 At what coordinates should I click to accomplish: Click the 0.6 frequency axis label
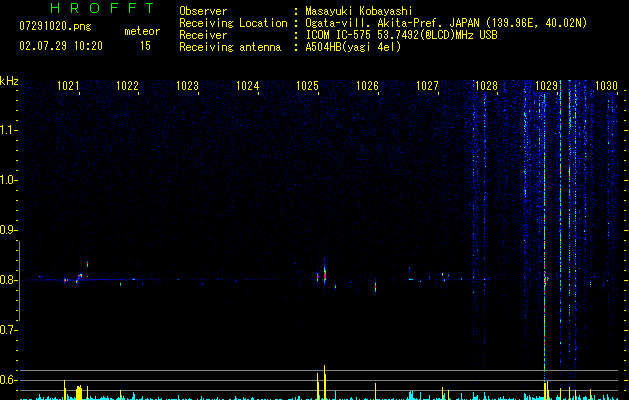tap(8, 380)
